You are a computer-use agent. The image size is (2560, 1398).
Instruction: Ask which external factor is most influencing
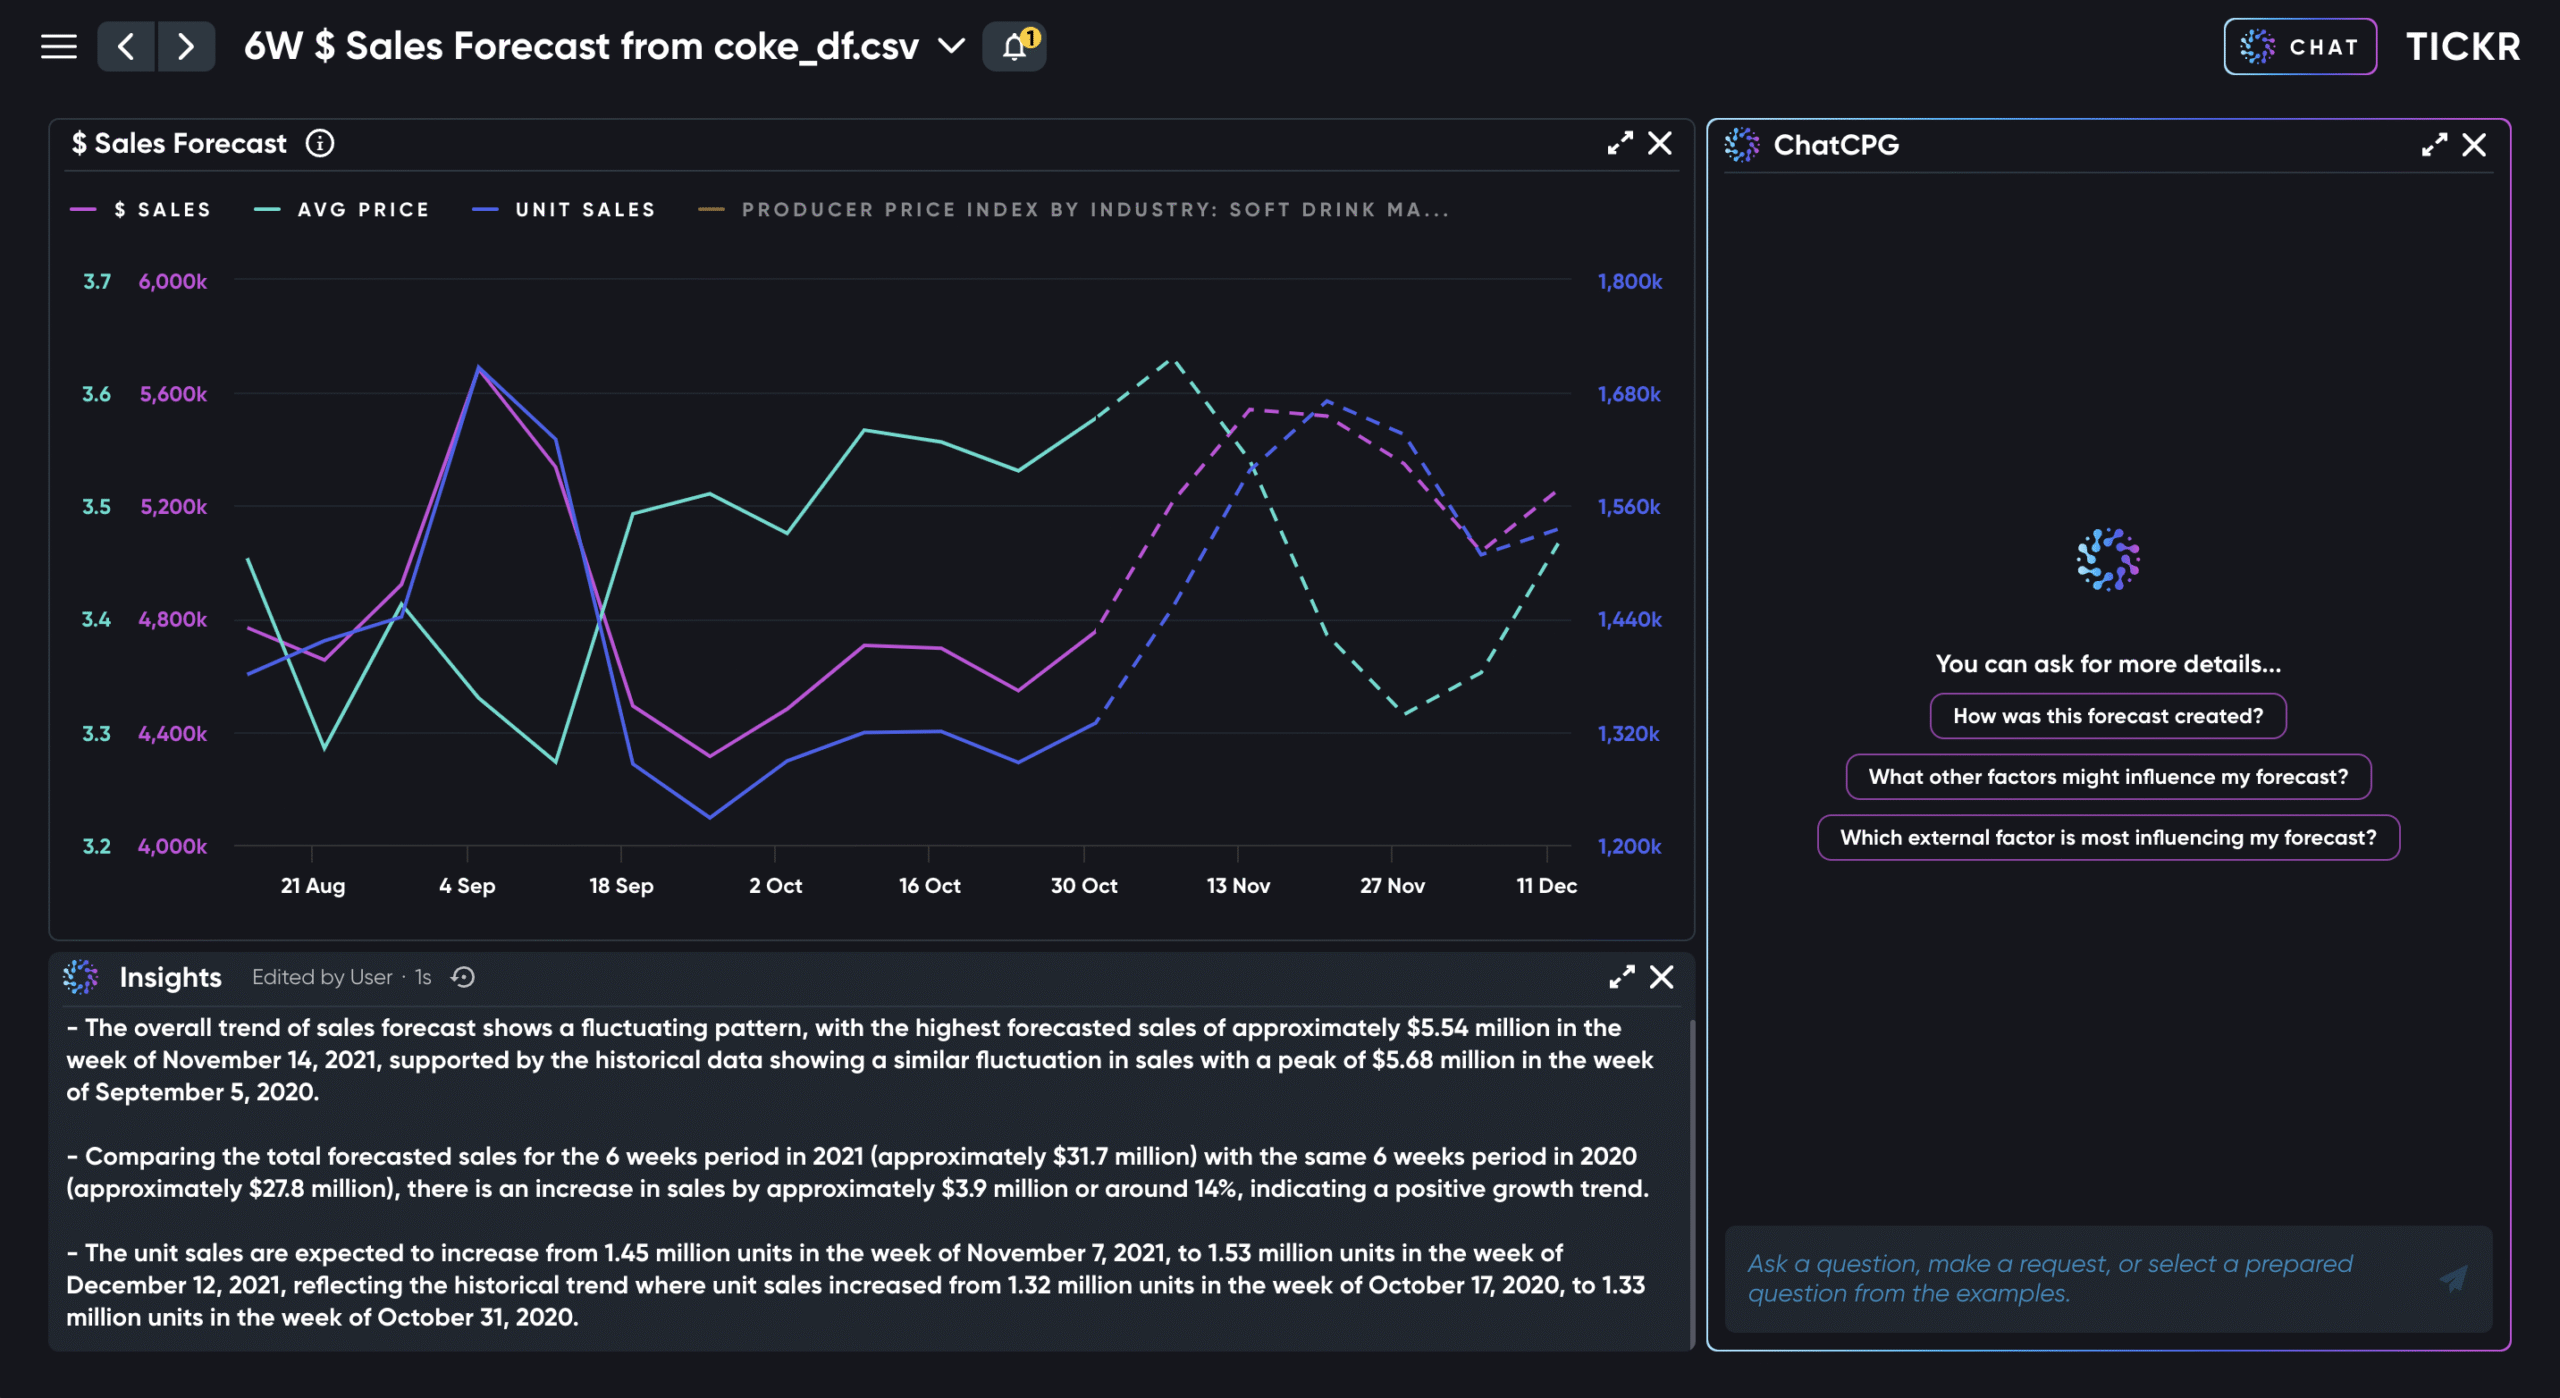pos(2108,838)
